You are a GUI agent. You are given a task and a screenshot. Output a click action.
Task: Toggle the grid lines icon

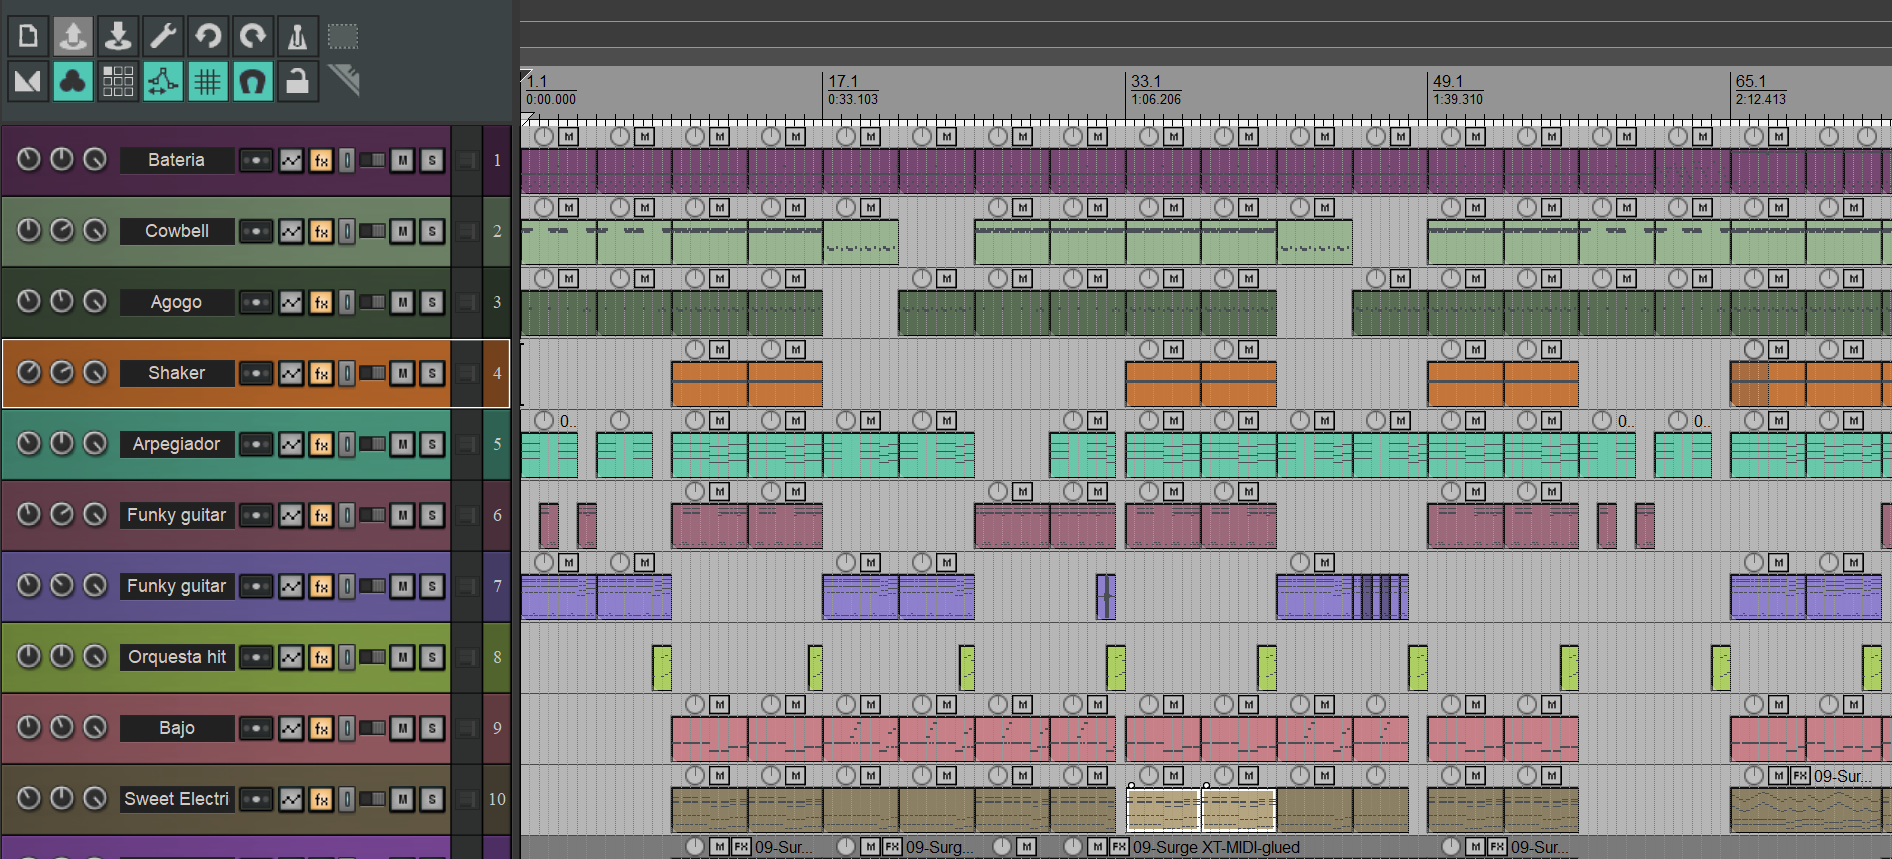tap(208, 81)
